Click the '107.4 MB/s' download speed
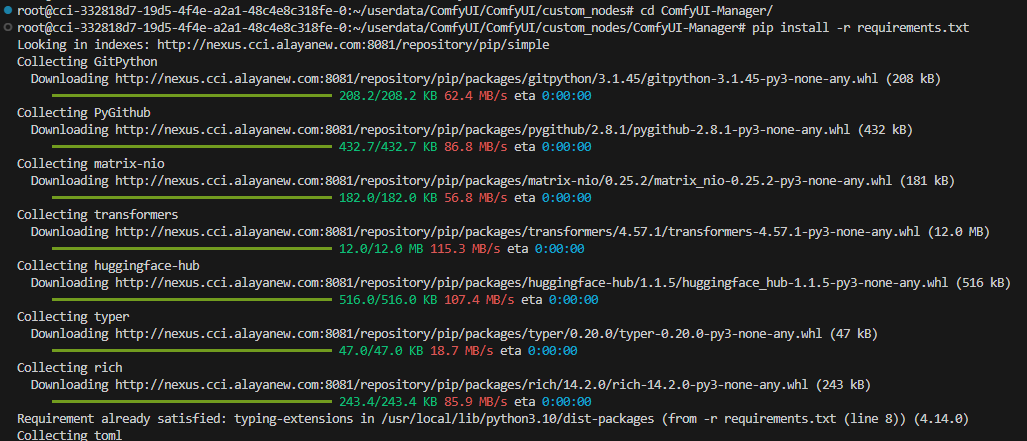 click(479, 300)
